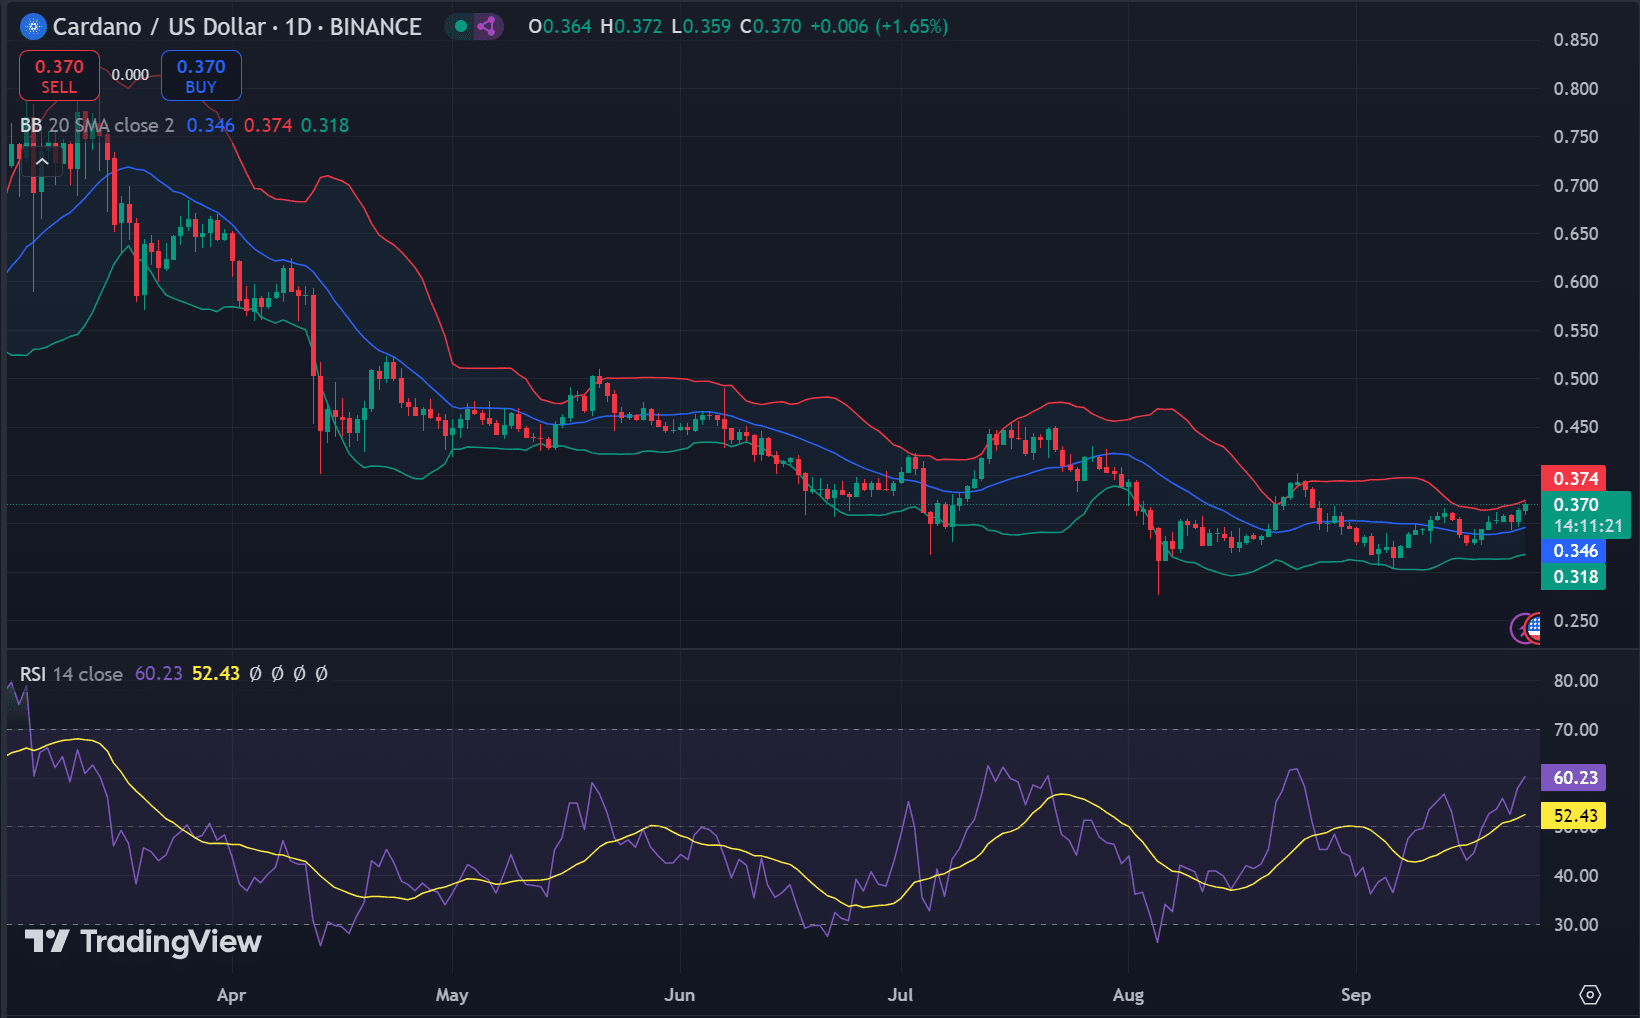The width and height of the screenshot is (1640, 1018).
Task: Click the purple connected-nodes icon in header
Action: pyautogui.click(x=487, y=27)
